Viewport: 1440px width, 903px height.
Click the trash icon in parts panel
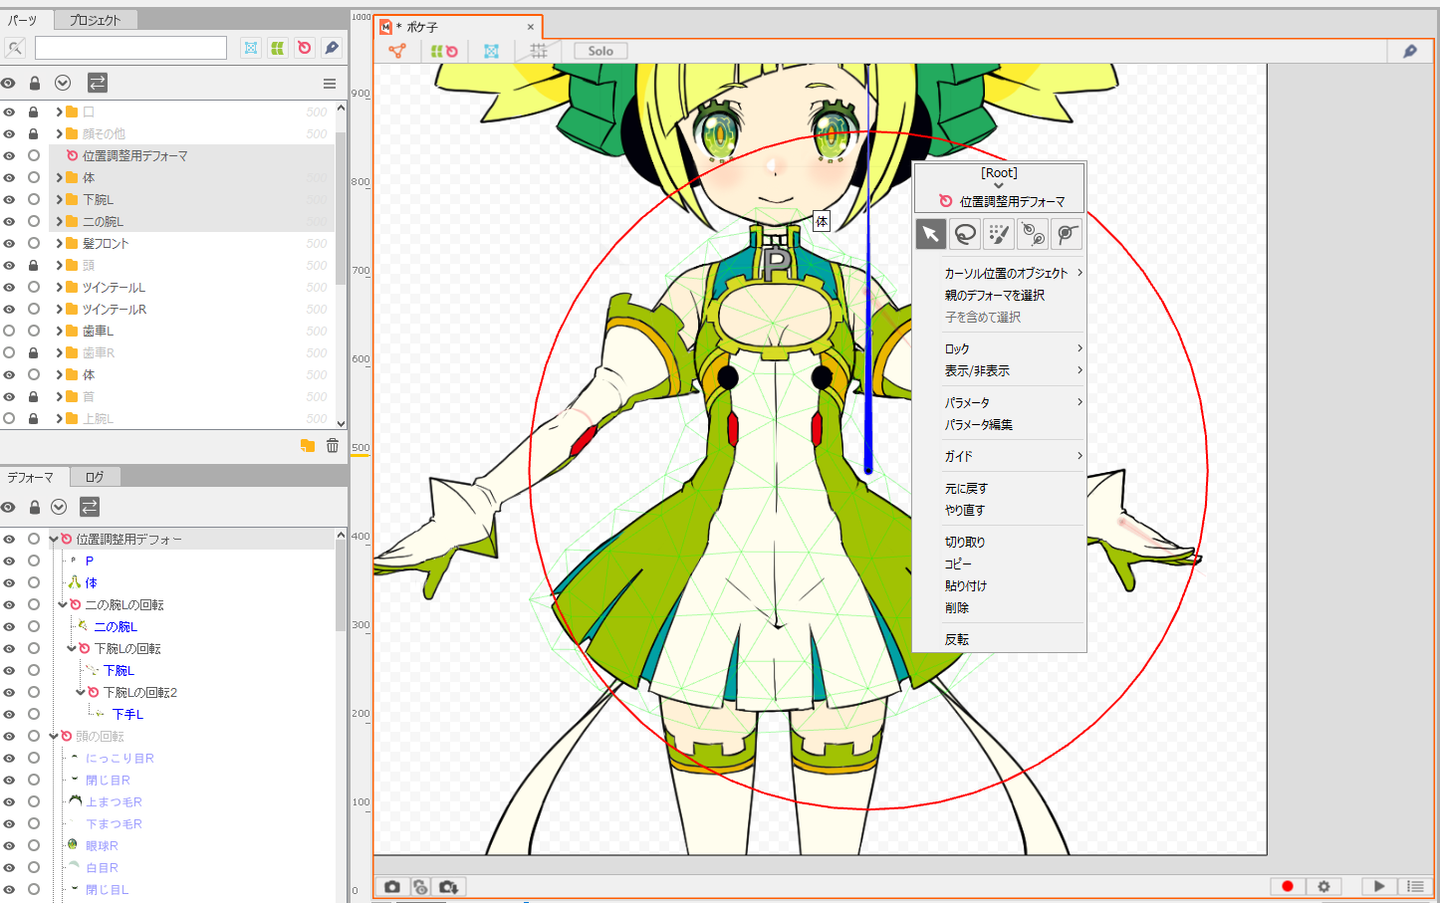pyautogui.click(x=333, y=446)
